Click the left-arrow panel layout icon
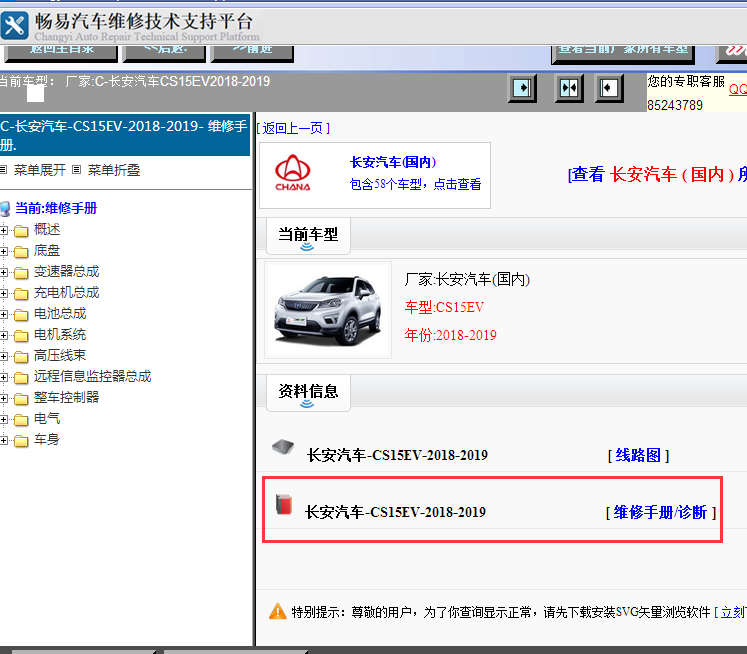Image resolution: width=747 pixels, height=654 pixels. [609, 88]
